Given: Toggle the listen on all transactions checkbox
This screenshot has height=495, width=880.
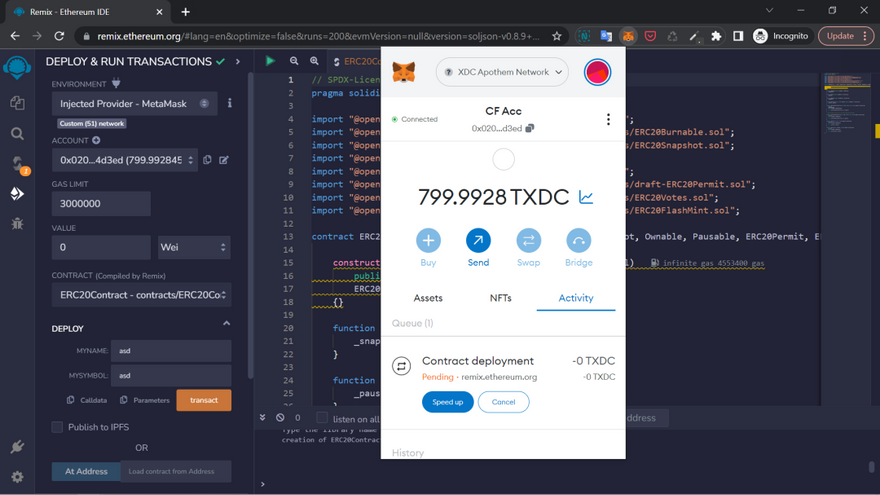Looking at the screenshot, I should tap(322, 418).
